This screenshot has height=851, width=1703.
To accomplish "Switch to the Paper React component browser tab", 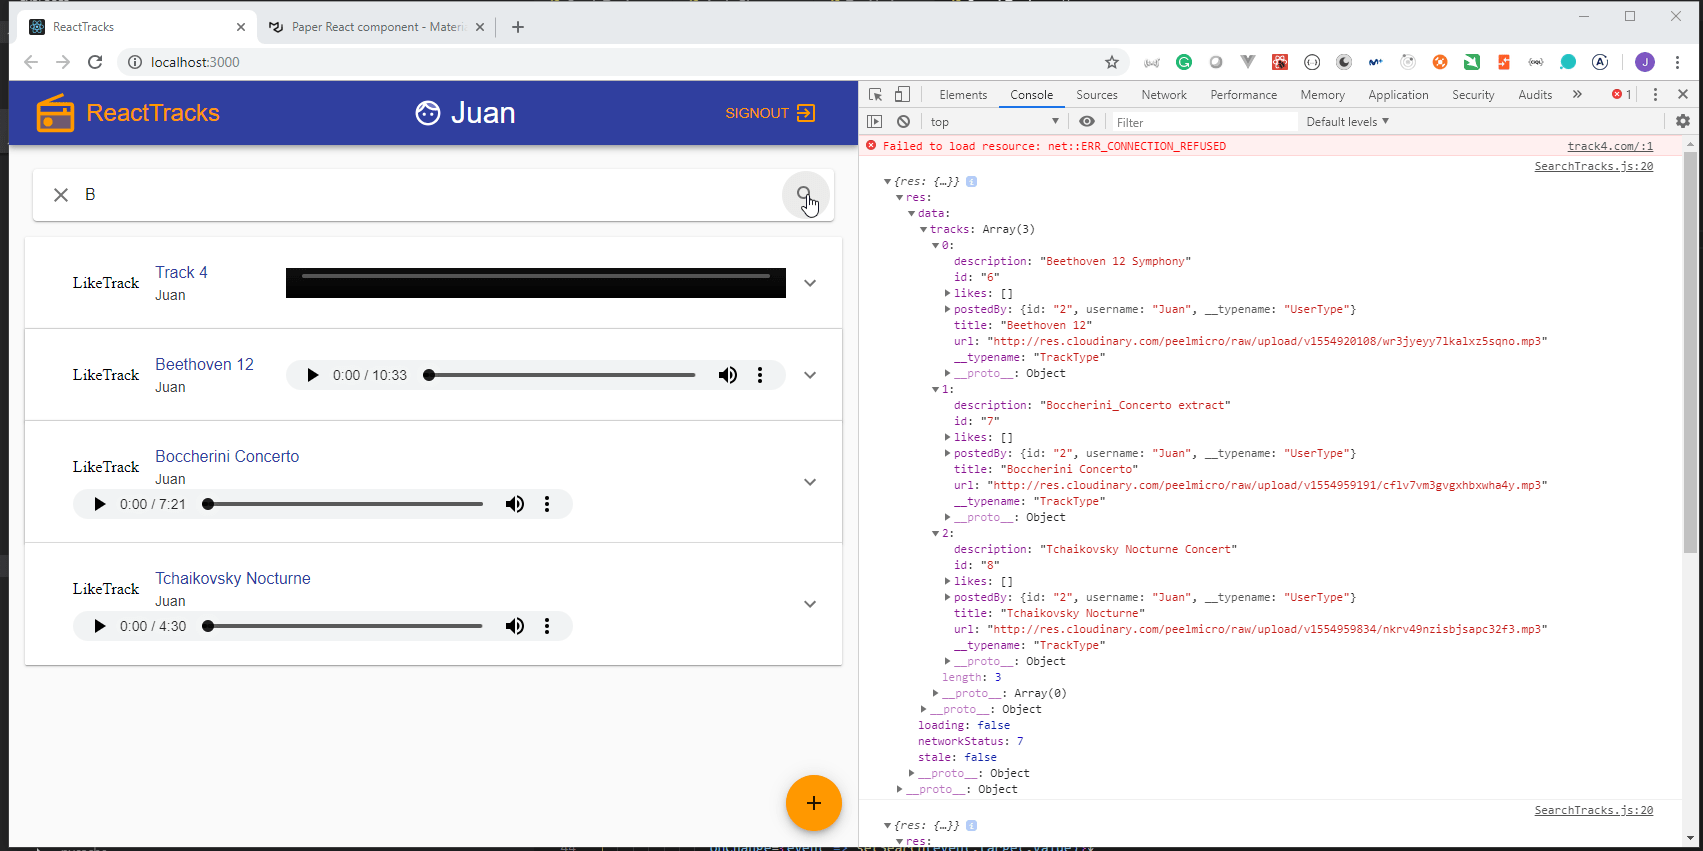I will click(376, 27).
